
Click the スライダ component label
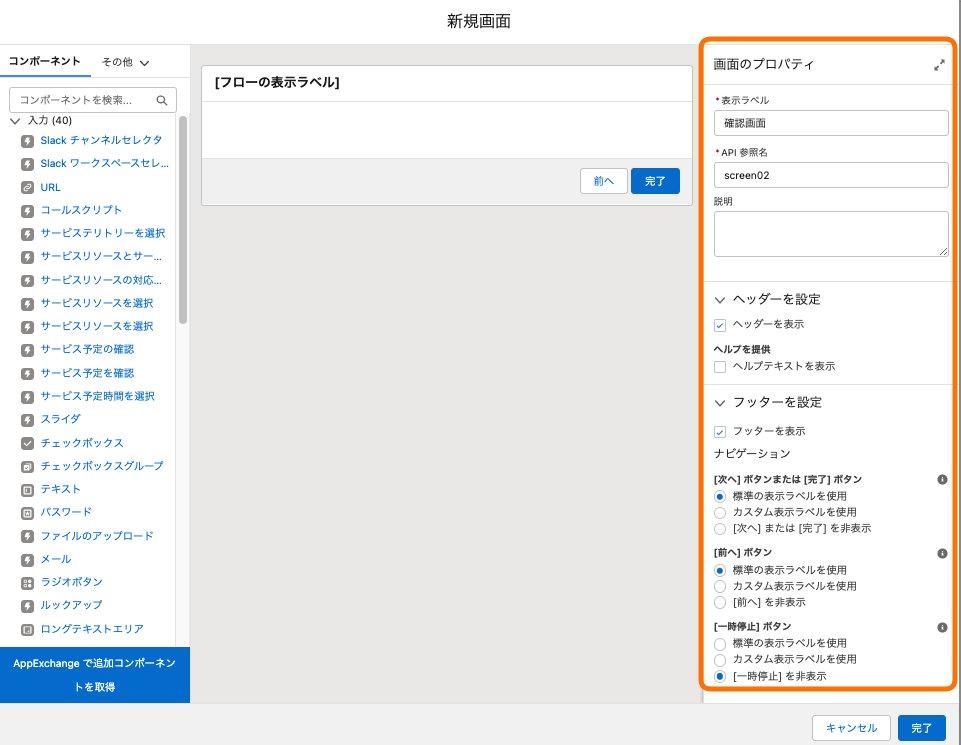pos(60,419)
